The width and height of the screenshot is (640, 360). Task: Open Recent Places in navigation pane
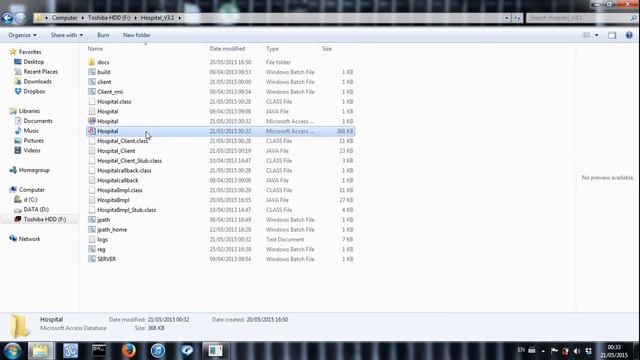pos(40,71)
